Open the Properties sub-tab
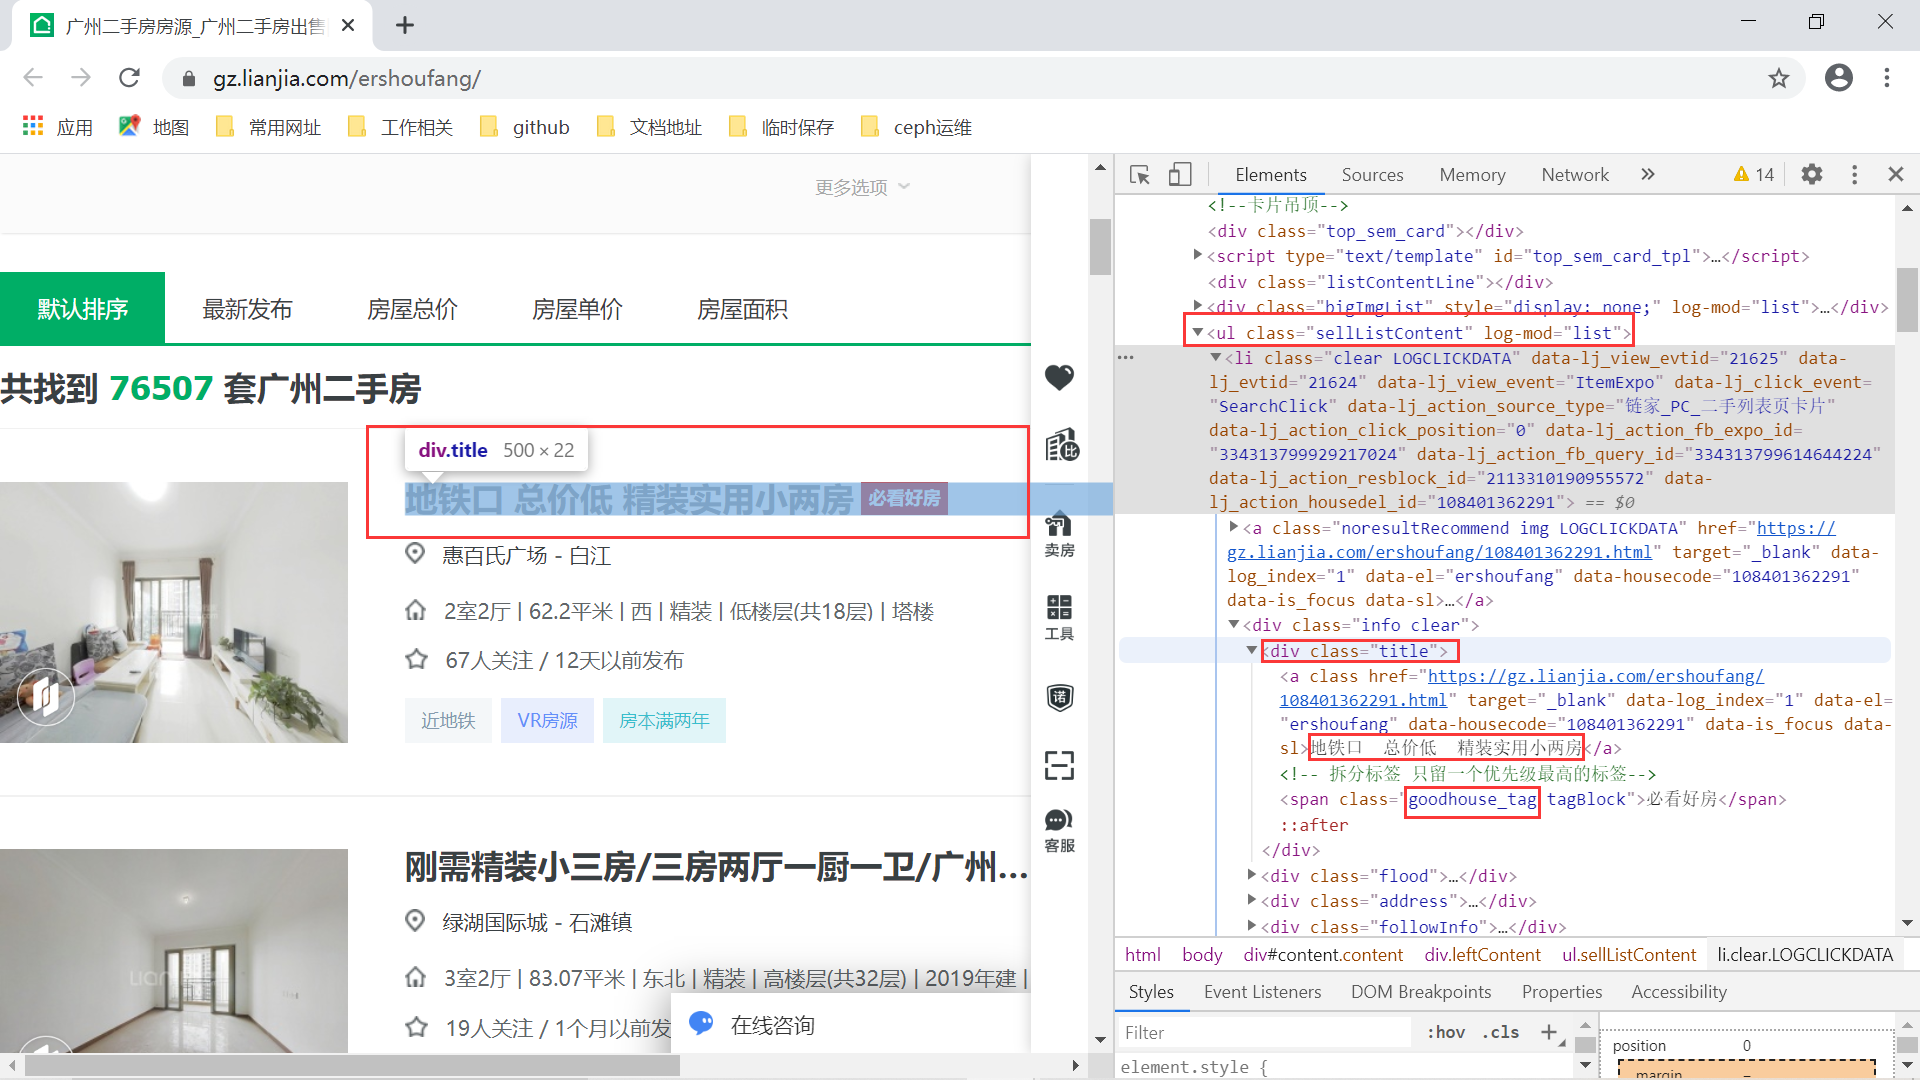1920x1080 pixels. 1562,992
